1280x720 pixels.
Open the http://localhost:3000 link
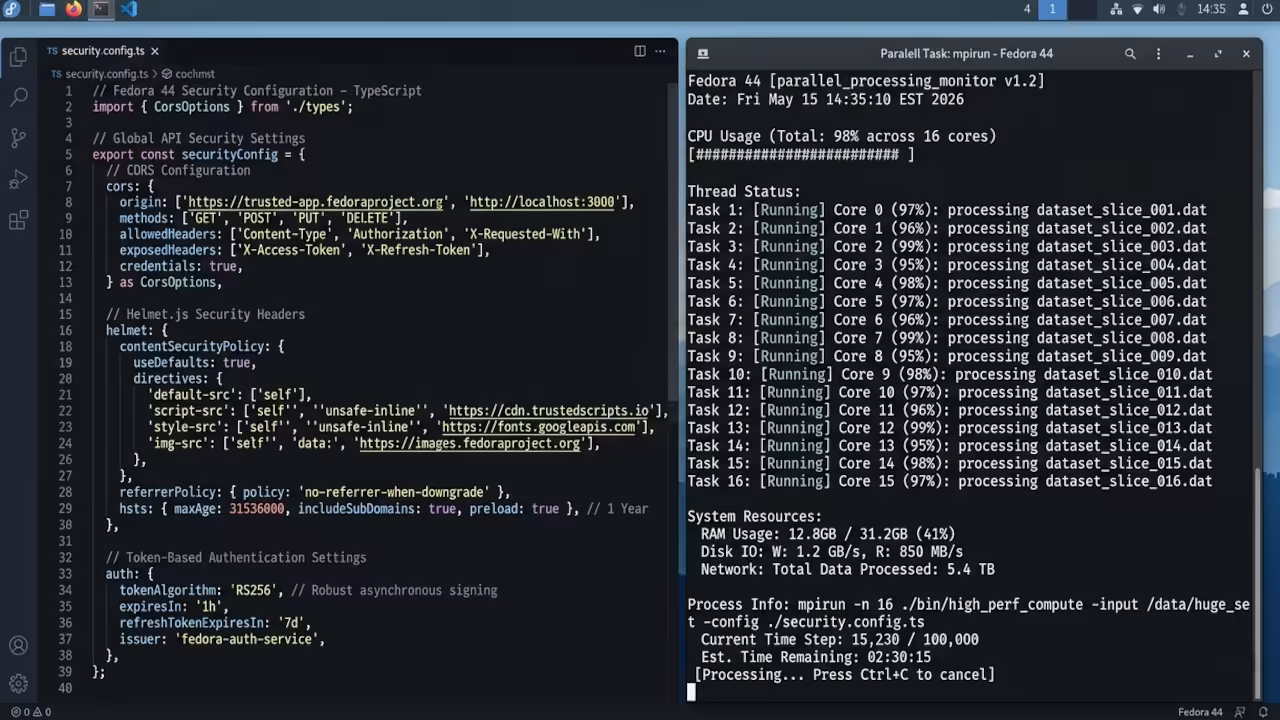(542, 202)
